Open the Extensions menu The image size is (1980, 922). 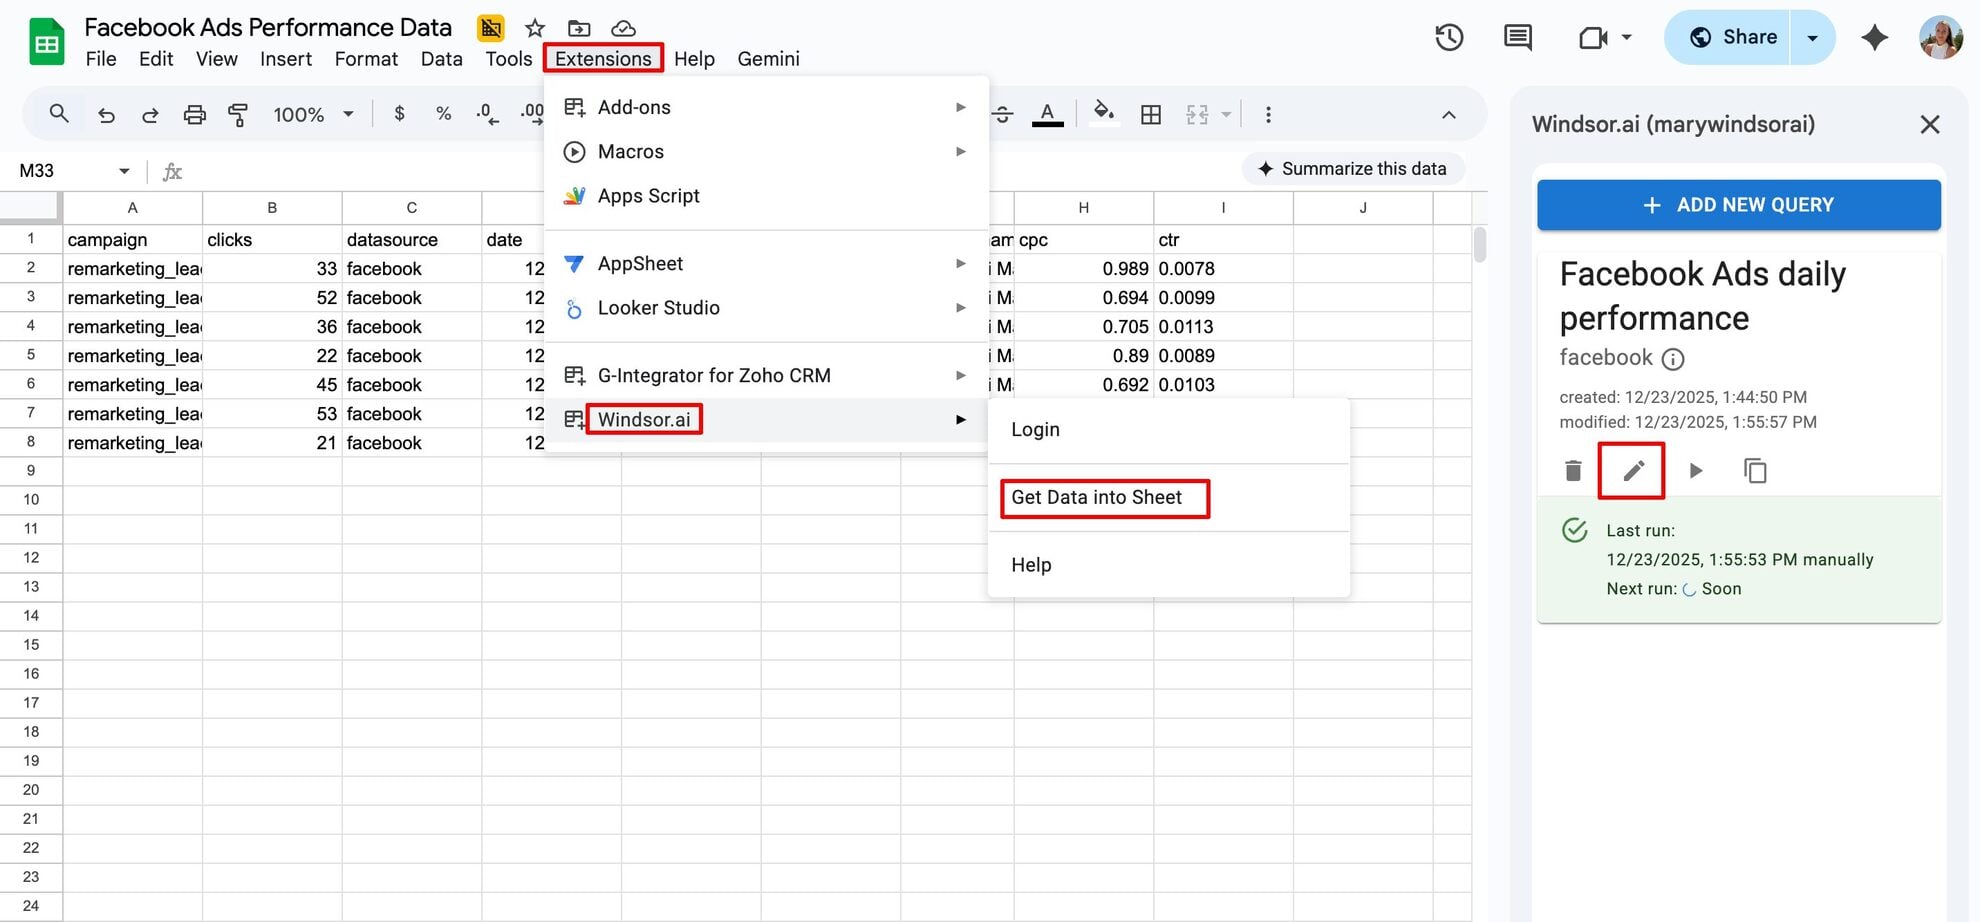pos(603,58)
